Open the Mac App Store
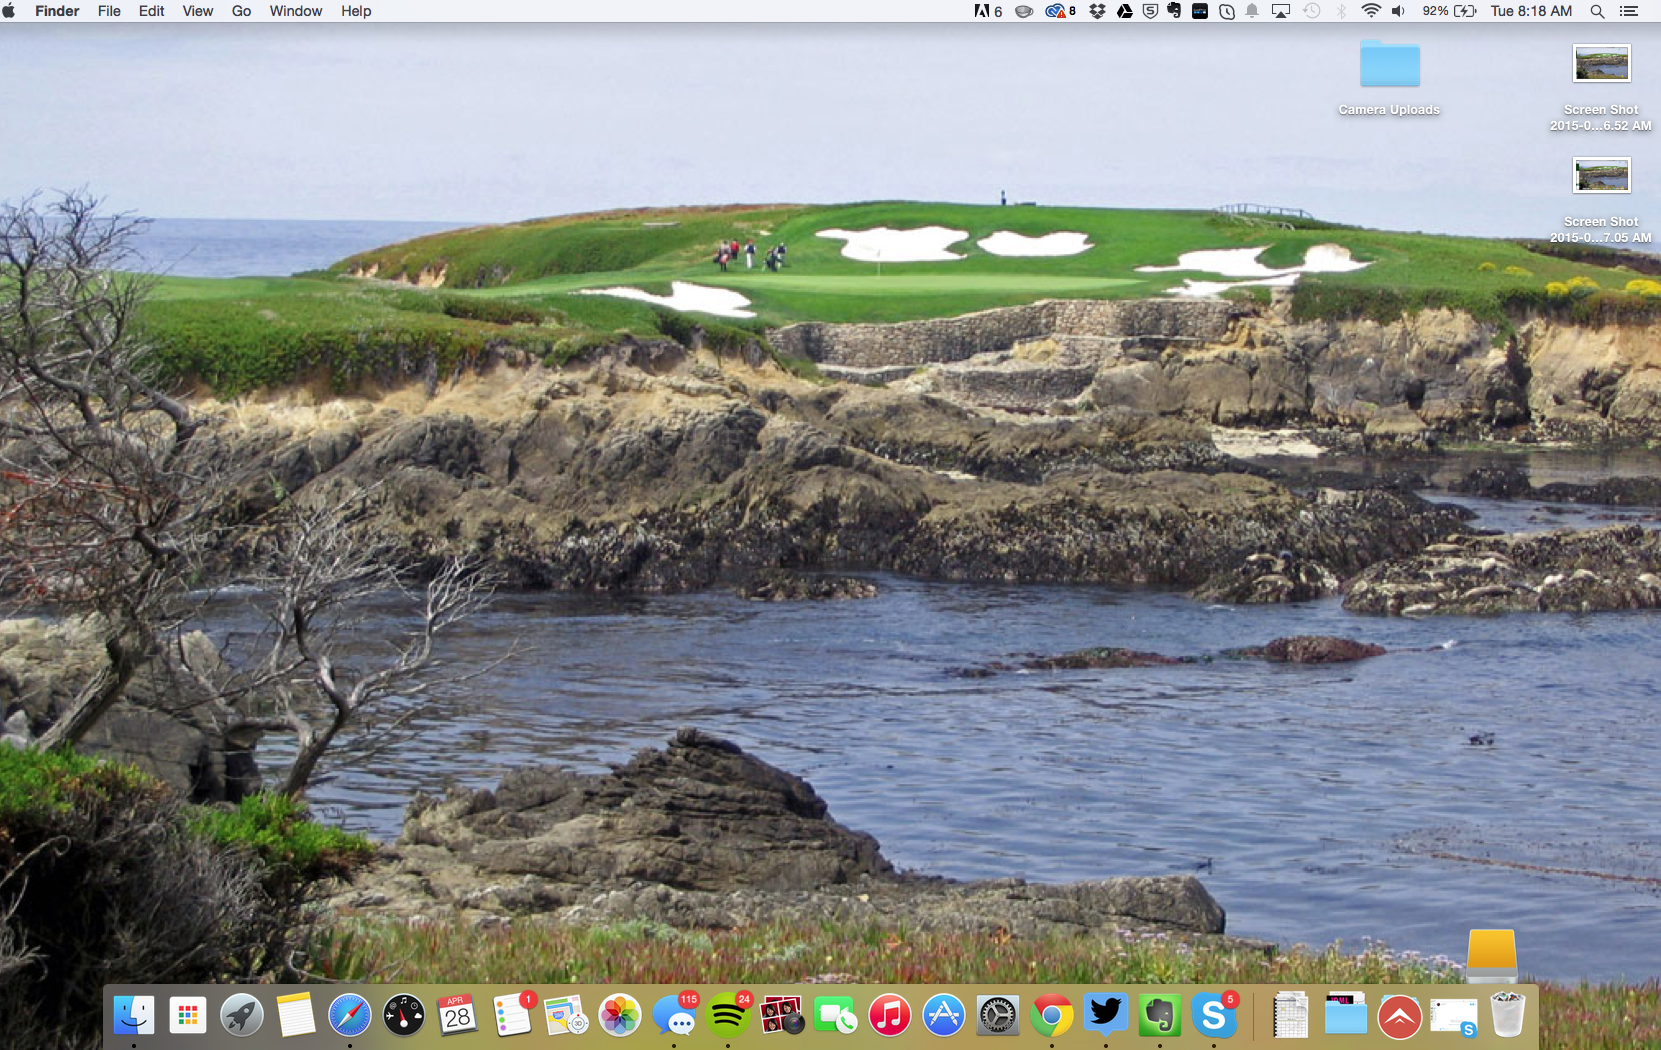Image resolution: width=1661 pixels, height=1050 pixels. tap(943, 1016)
